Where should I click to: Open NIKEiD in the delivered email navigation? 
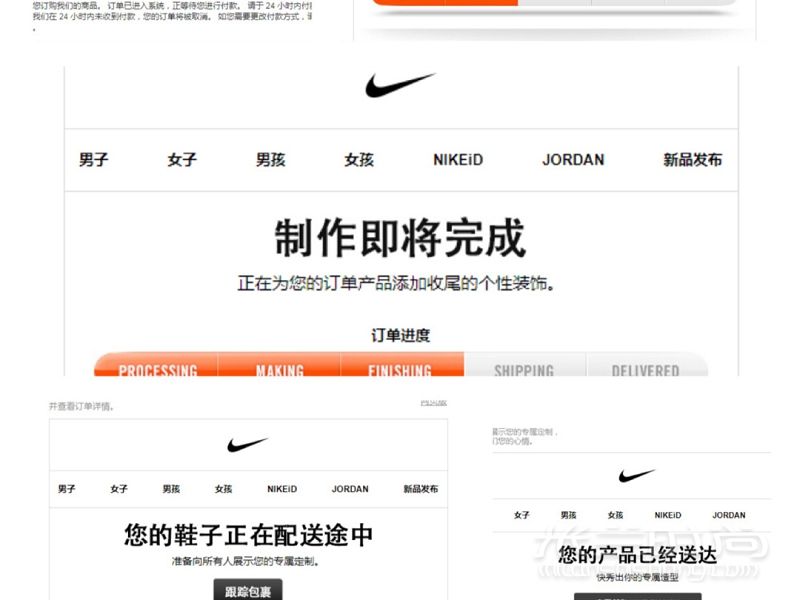pyautogui.click(x=668, y=515)
